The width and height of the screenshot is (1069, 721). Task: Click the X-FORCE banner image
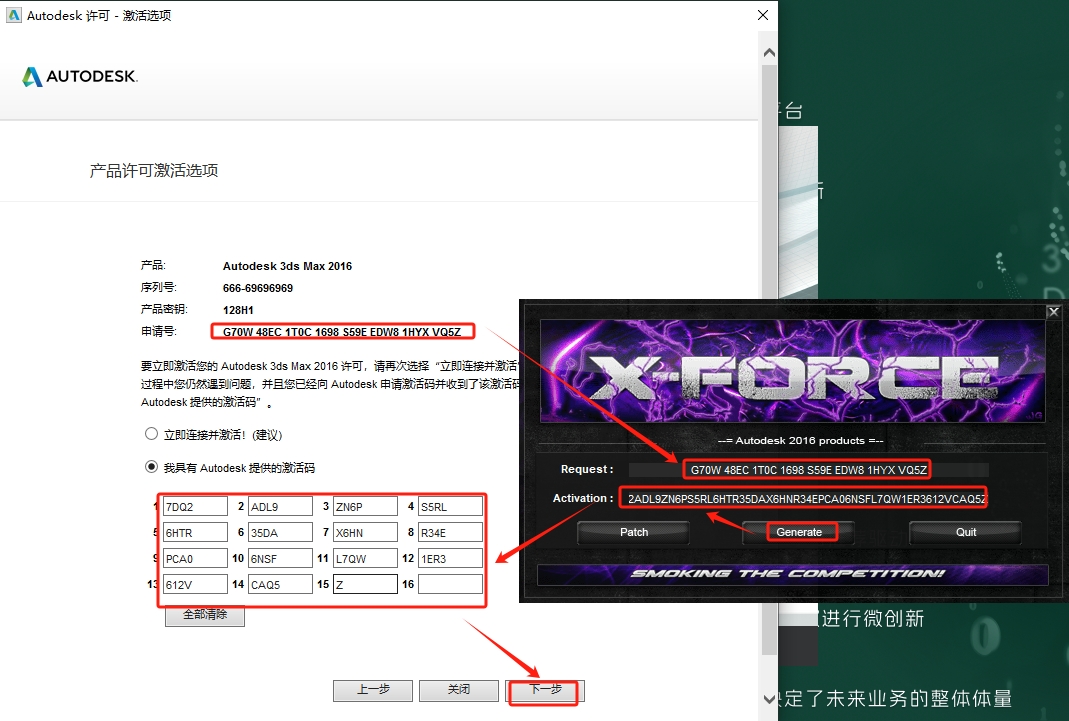(x=792, y=371)
